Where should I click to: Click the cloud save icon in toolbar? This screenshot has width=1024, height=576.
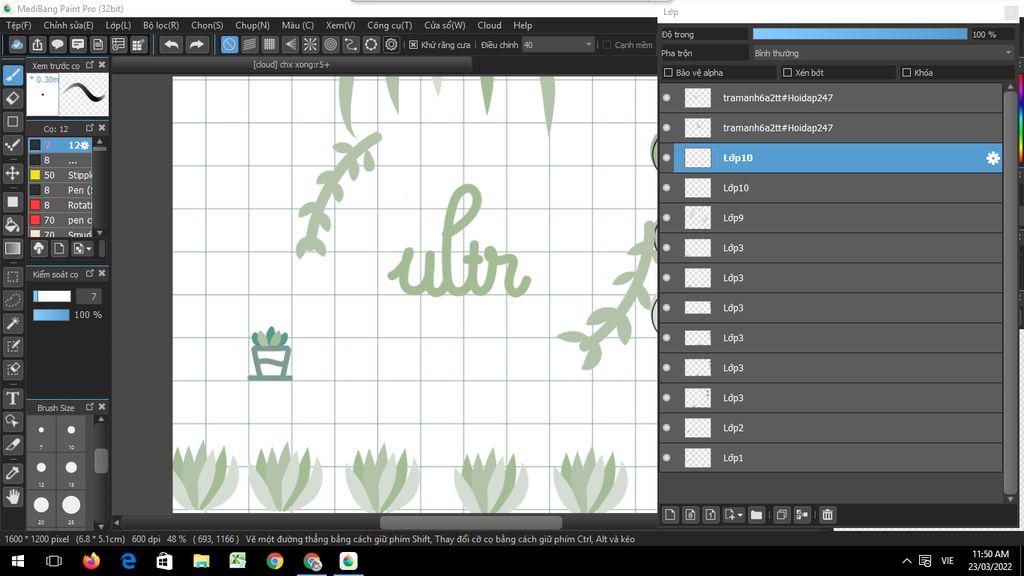point(16,44)
